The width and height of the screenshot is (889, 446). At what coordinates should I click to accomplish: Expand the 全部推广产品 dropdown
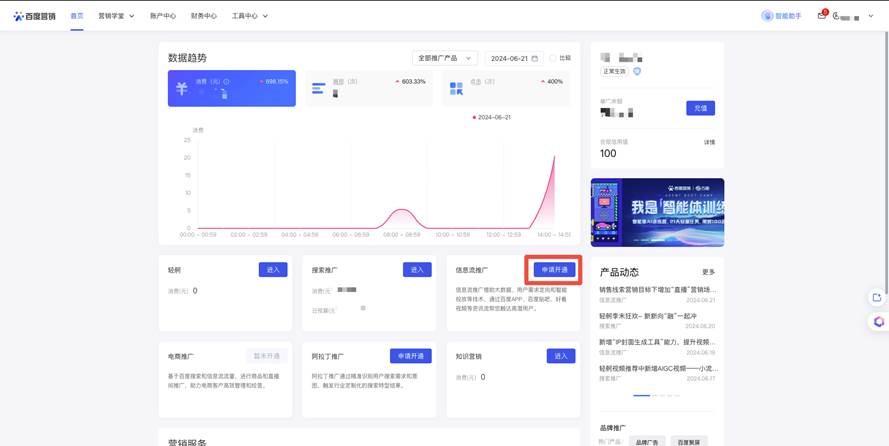[x=445, y=59]
